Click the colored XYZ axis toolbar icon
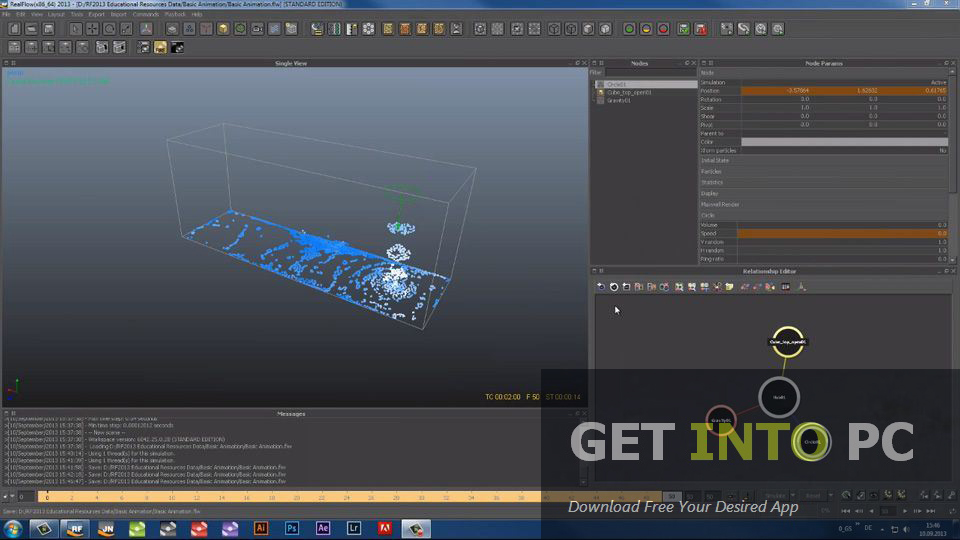 point(146,29)
